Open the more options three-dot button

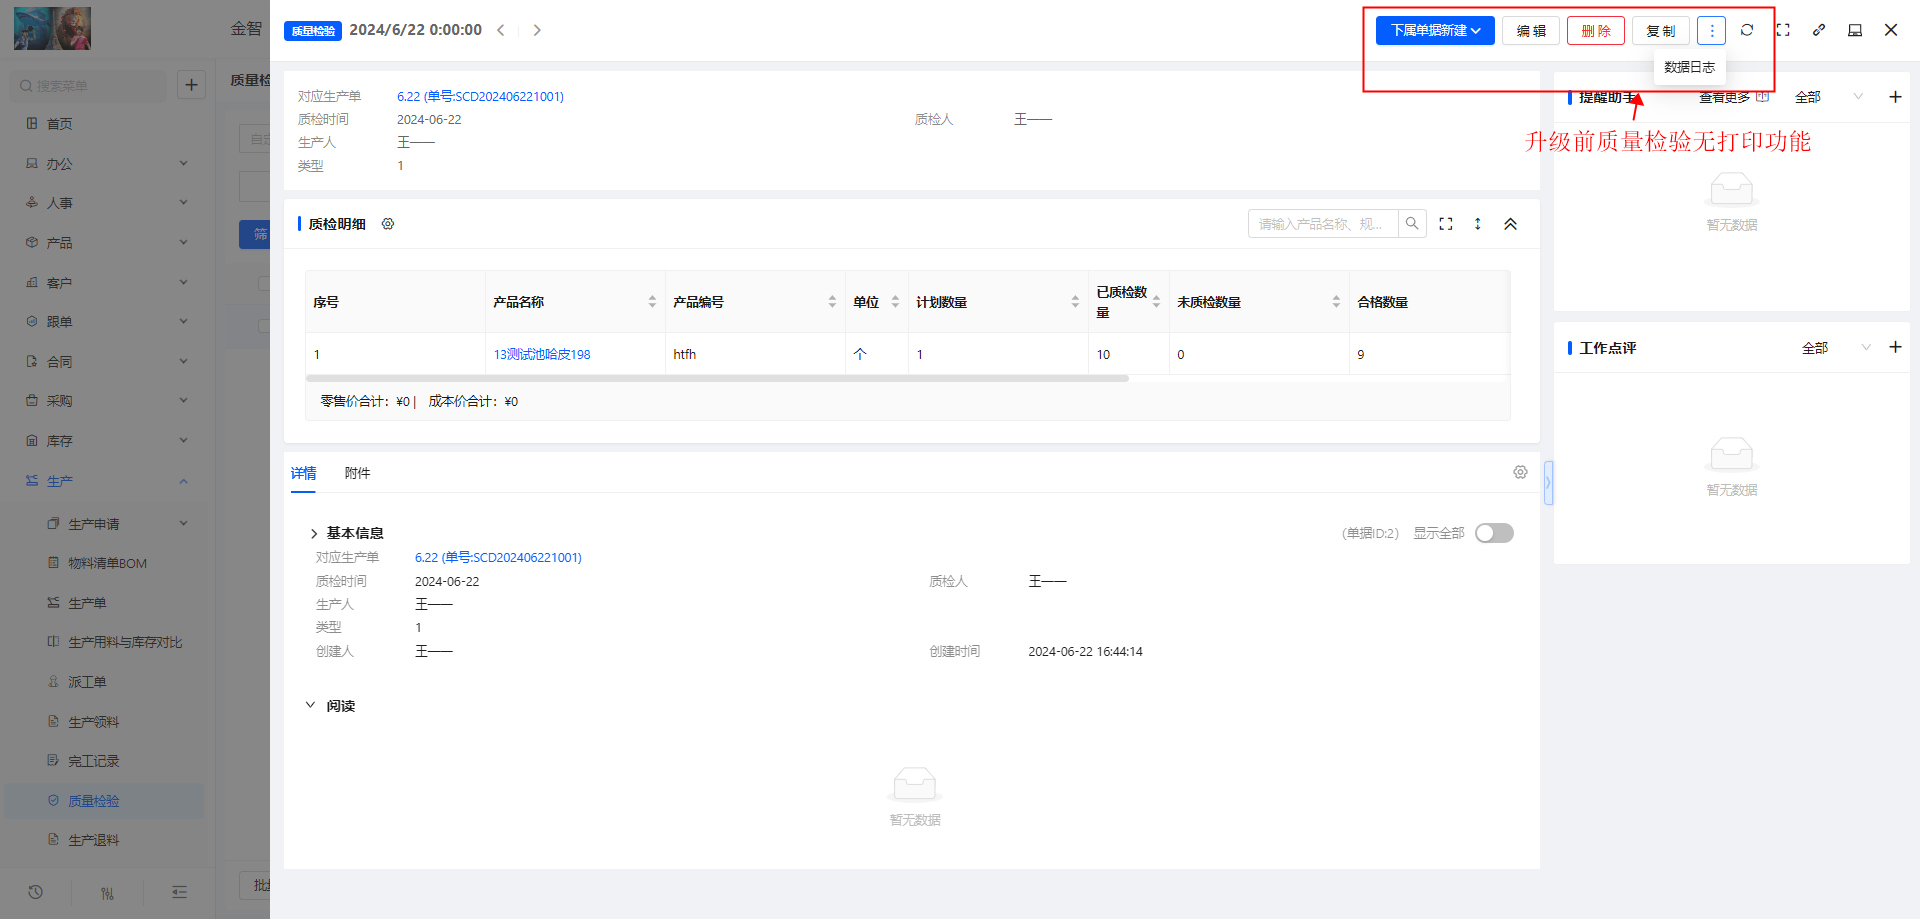coord(1711,31)
